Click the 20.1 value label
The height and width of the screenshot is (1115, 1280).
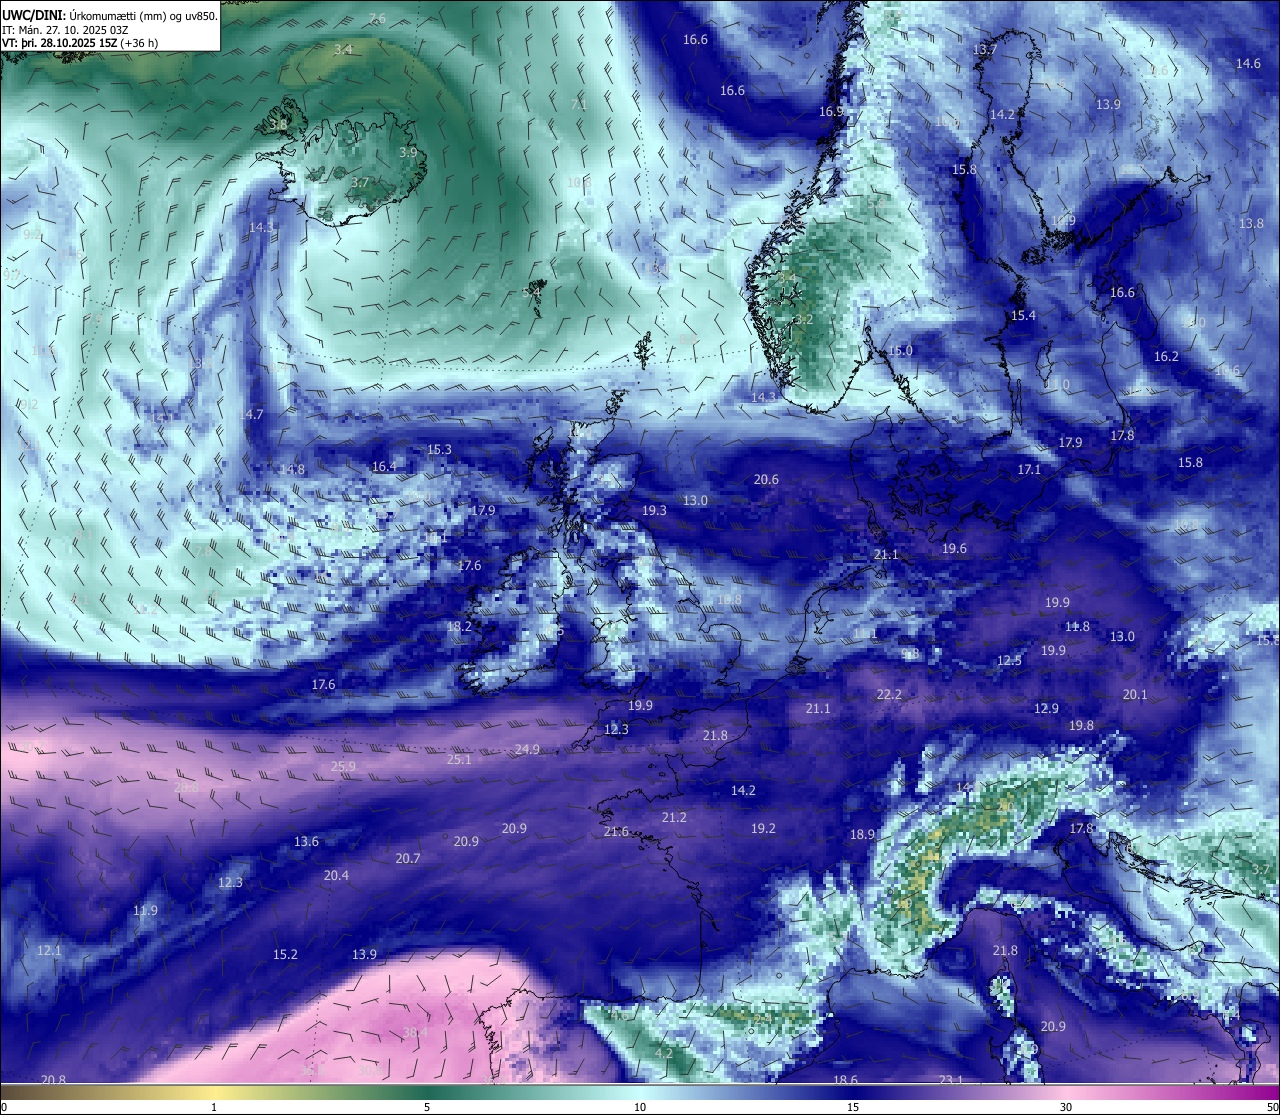click(x=1135, y=695)
